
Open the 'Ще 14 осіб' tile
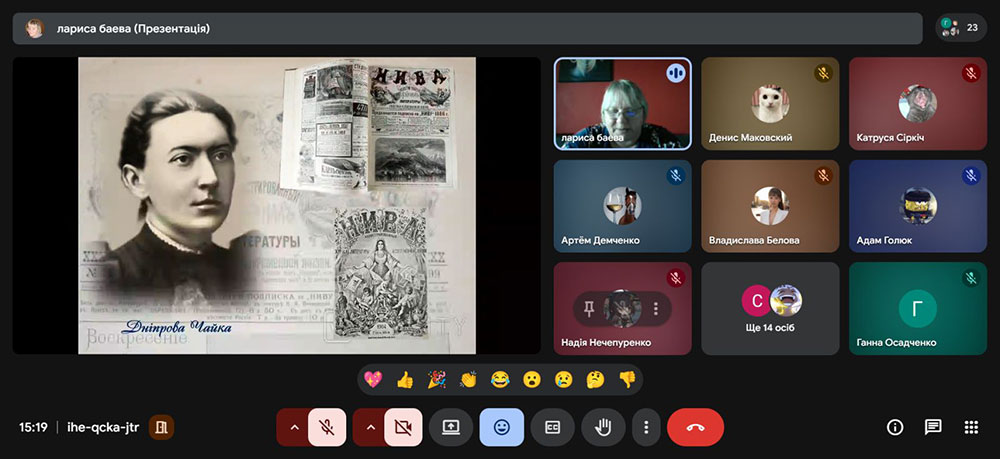[770, 309]
